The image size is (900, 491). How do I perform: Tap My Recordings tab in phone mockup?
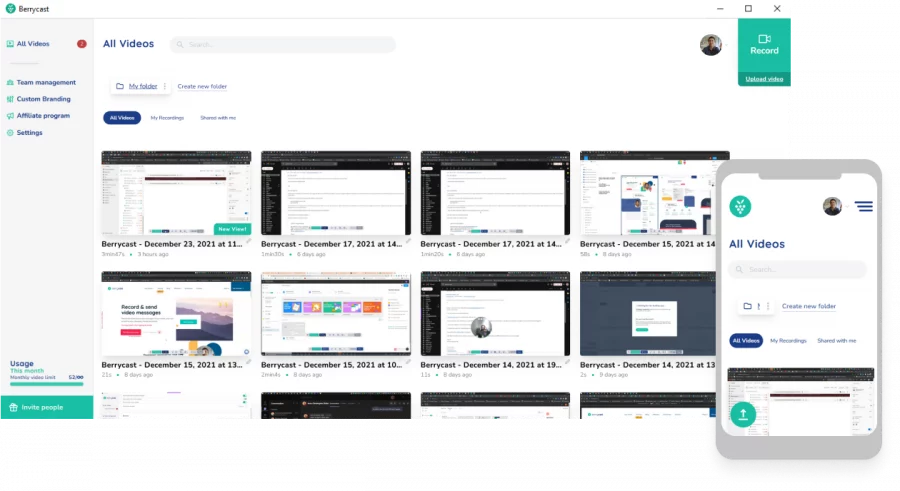coord(788,341)
